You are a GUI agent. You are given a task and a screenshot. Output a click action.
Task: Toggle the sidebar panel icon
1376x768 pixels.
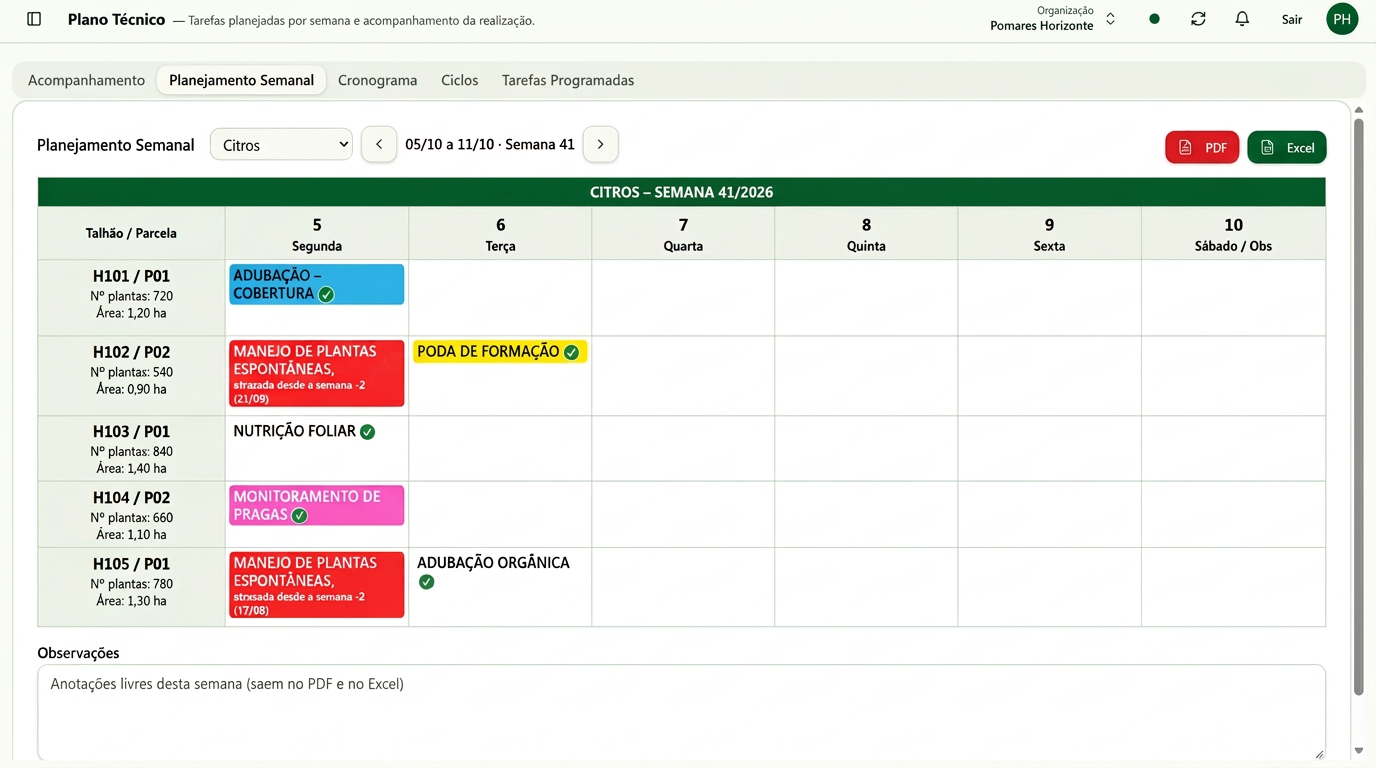pyautogui.click(x=34, y=19)
